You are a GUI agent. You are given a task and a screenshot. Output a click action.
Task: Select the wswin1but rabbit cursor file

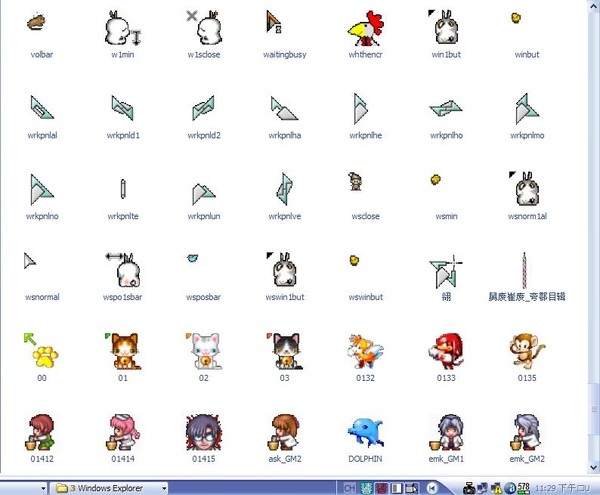[282, 269]
